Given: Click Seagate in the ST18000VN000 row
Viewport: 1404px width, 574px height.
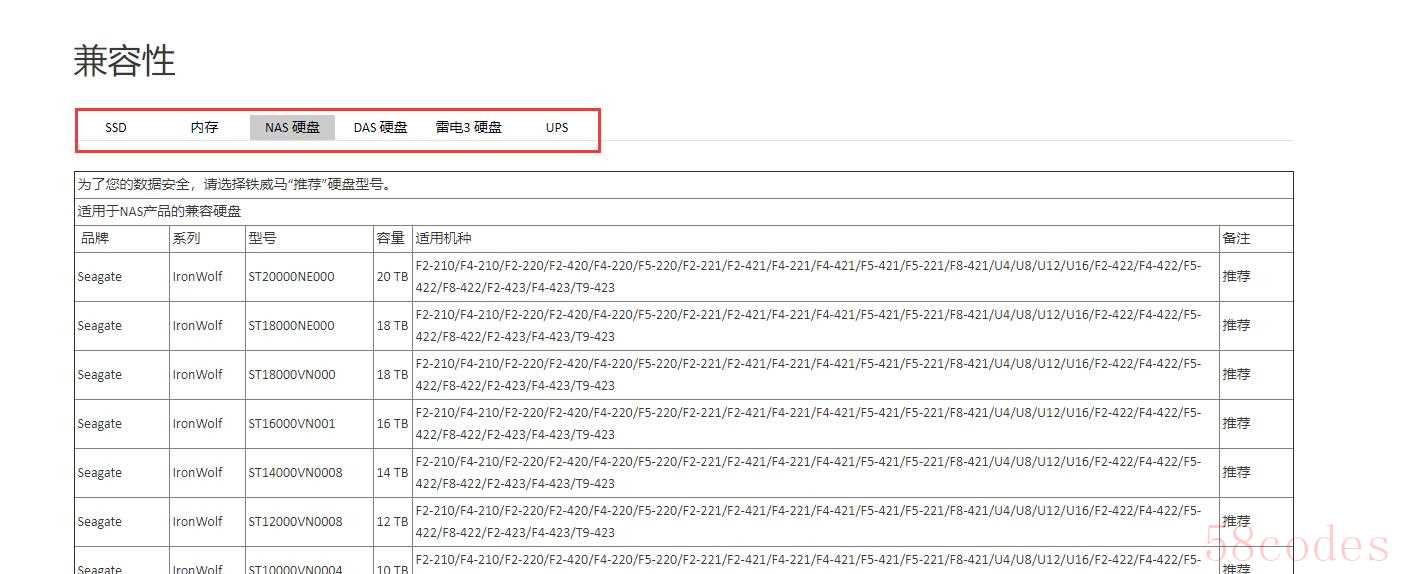Looking at the screenshot, I should click(x=99, y=375).
